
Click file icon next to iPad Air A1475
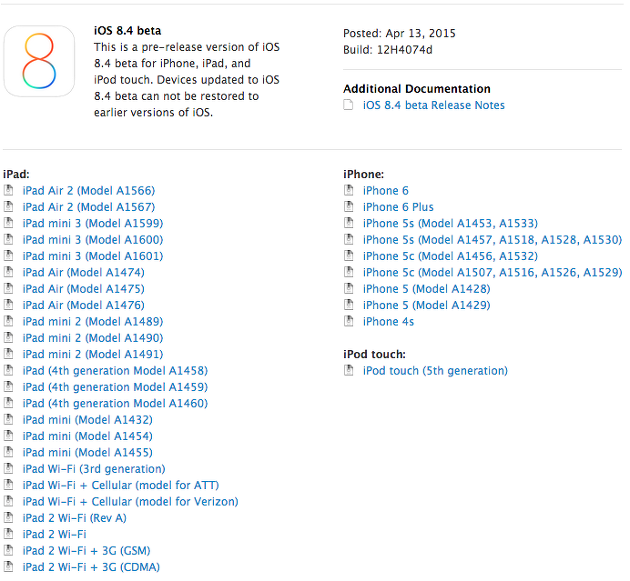8,288
